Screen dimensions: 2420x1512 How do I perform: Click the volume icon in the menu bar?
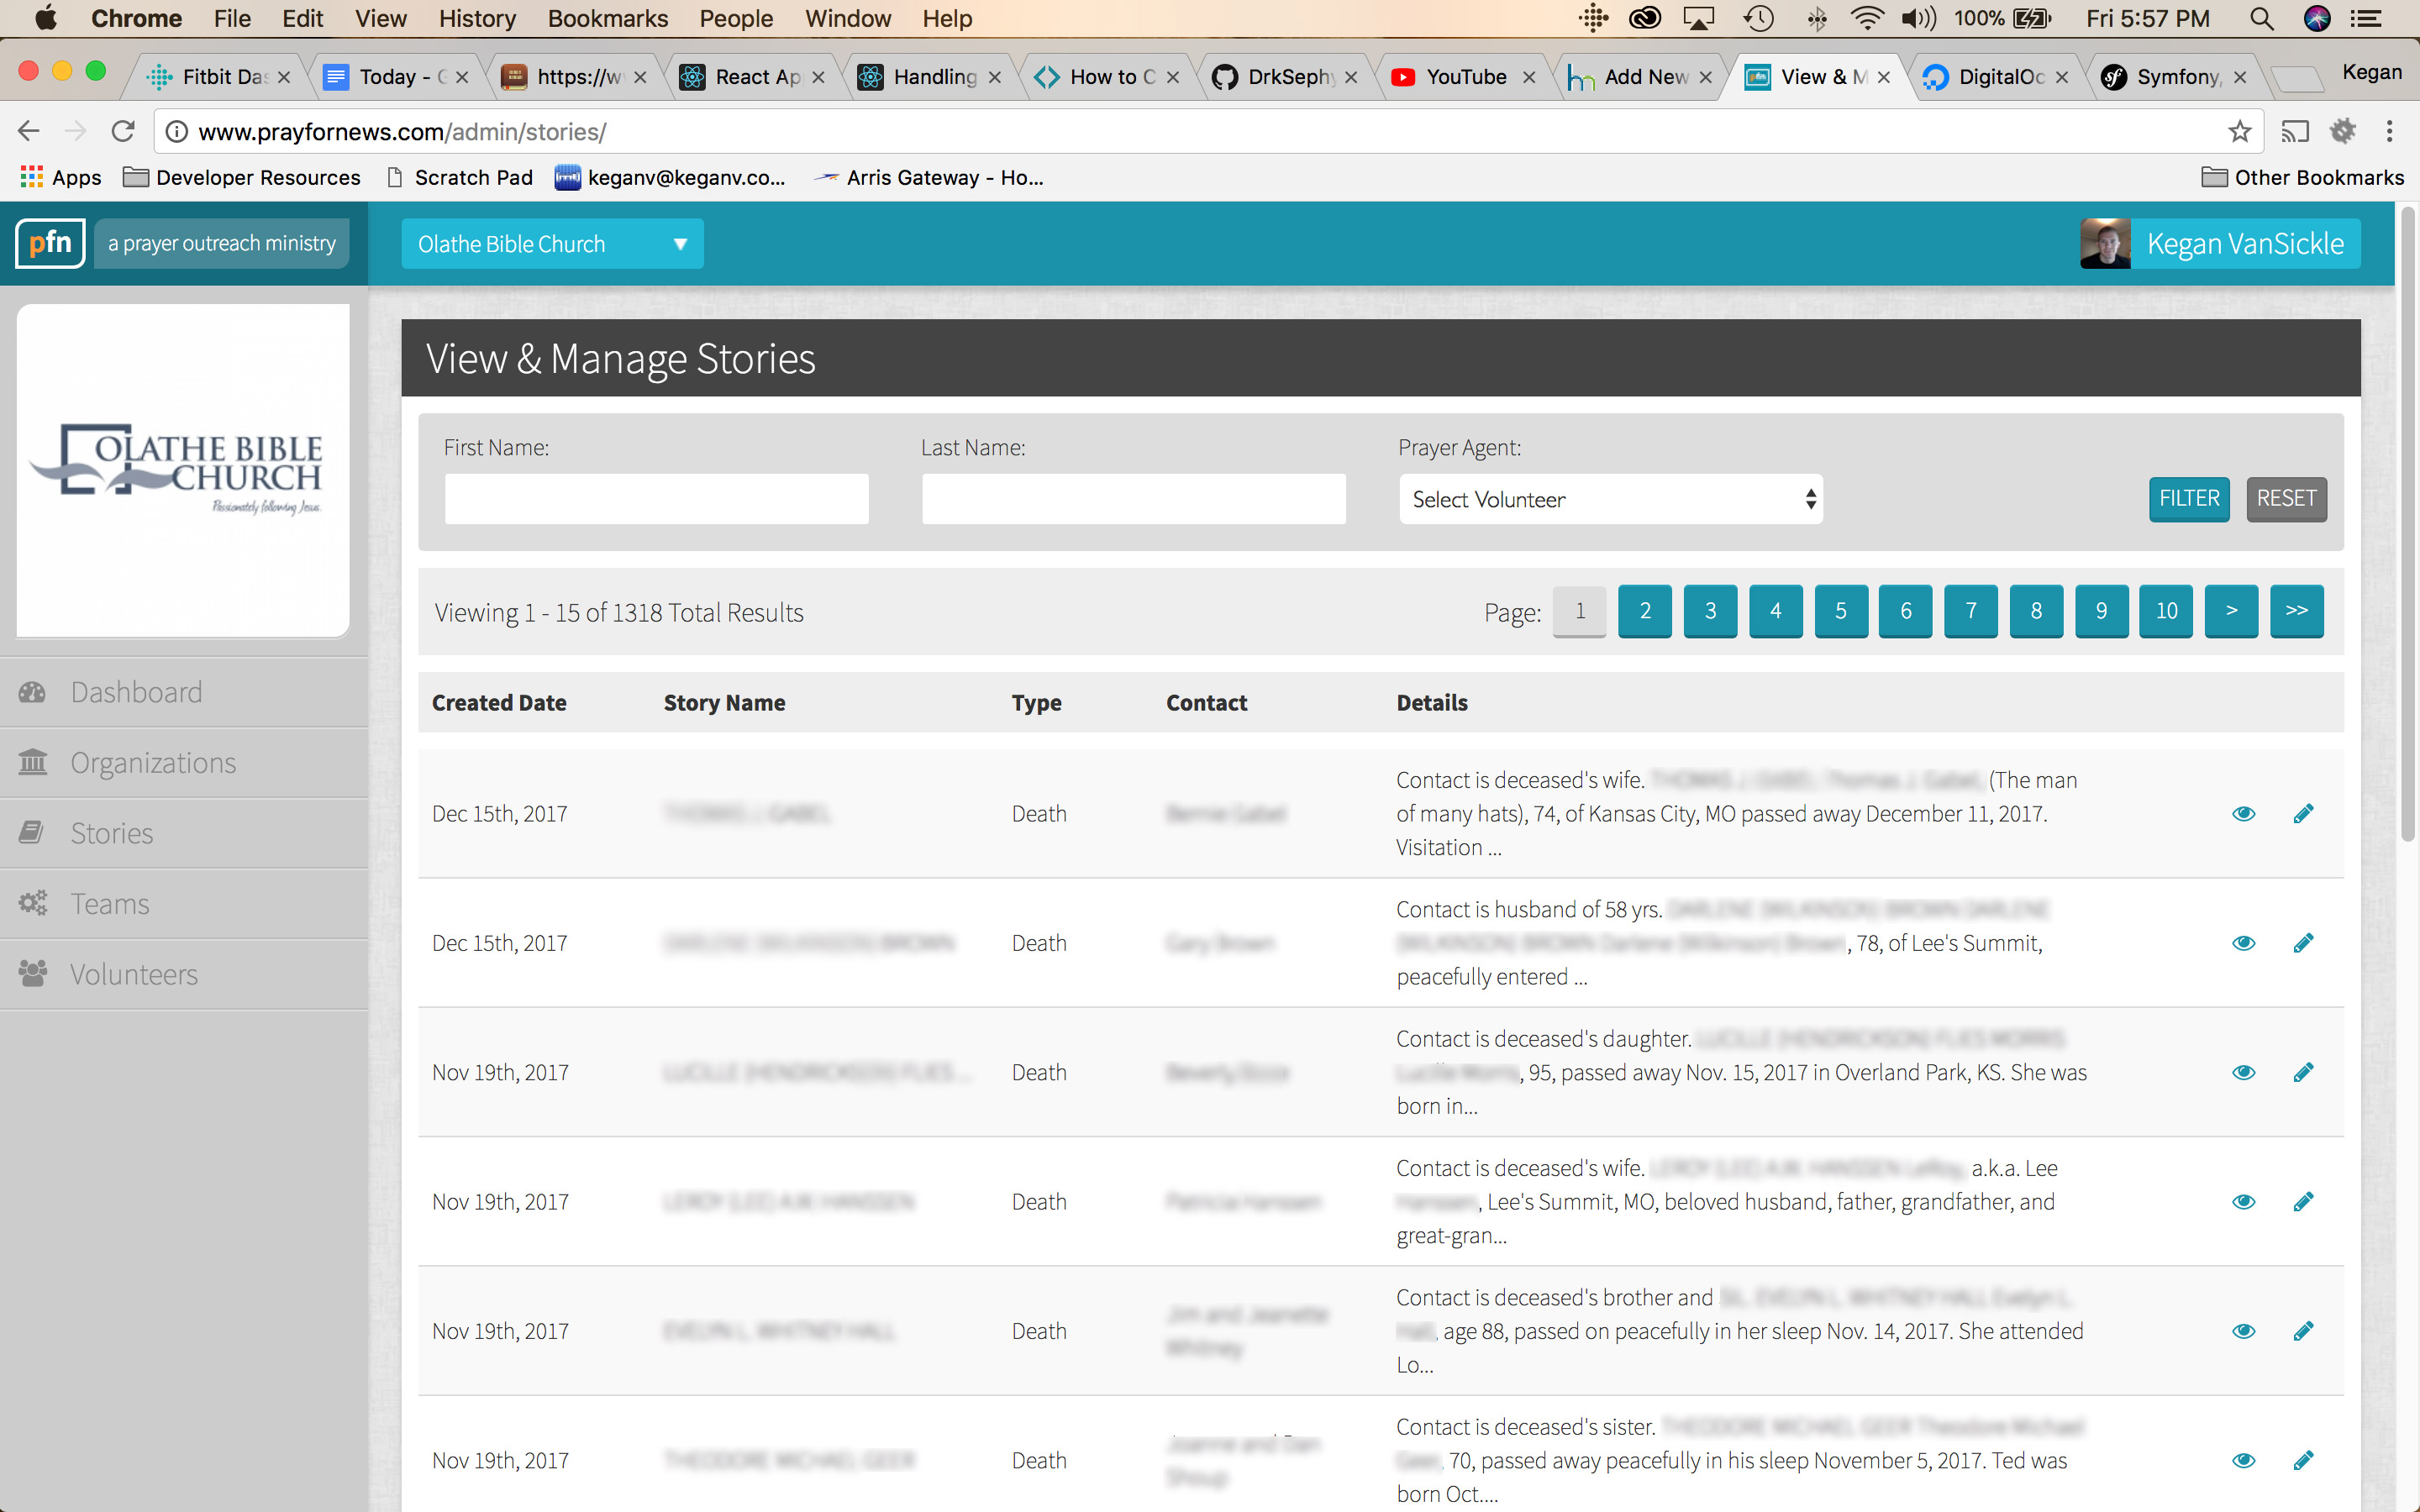click(x=1919, y=18)
